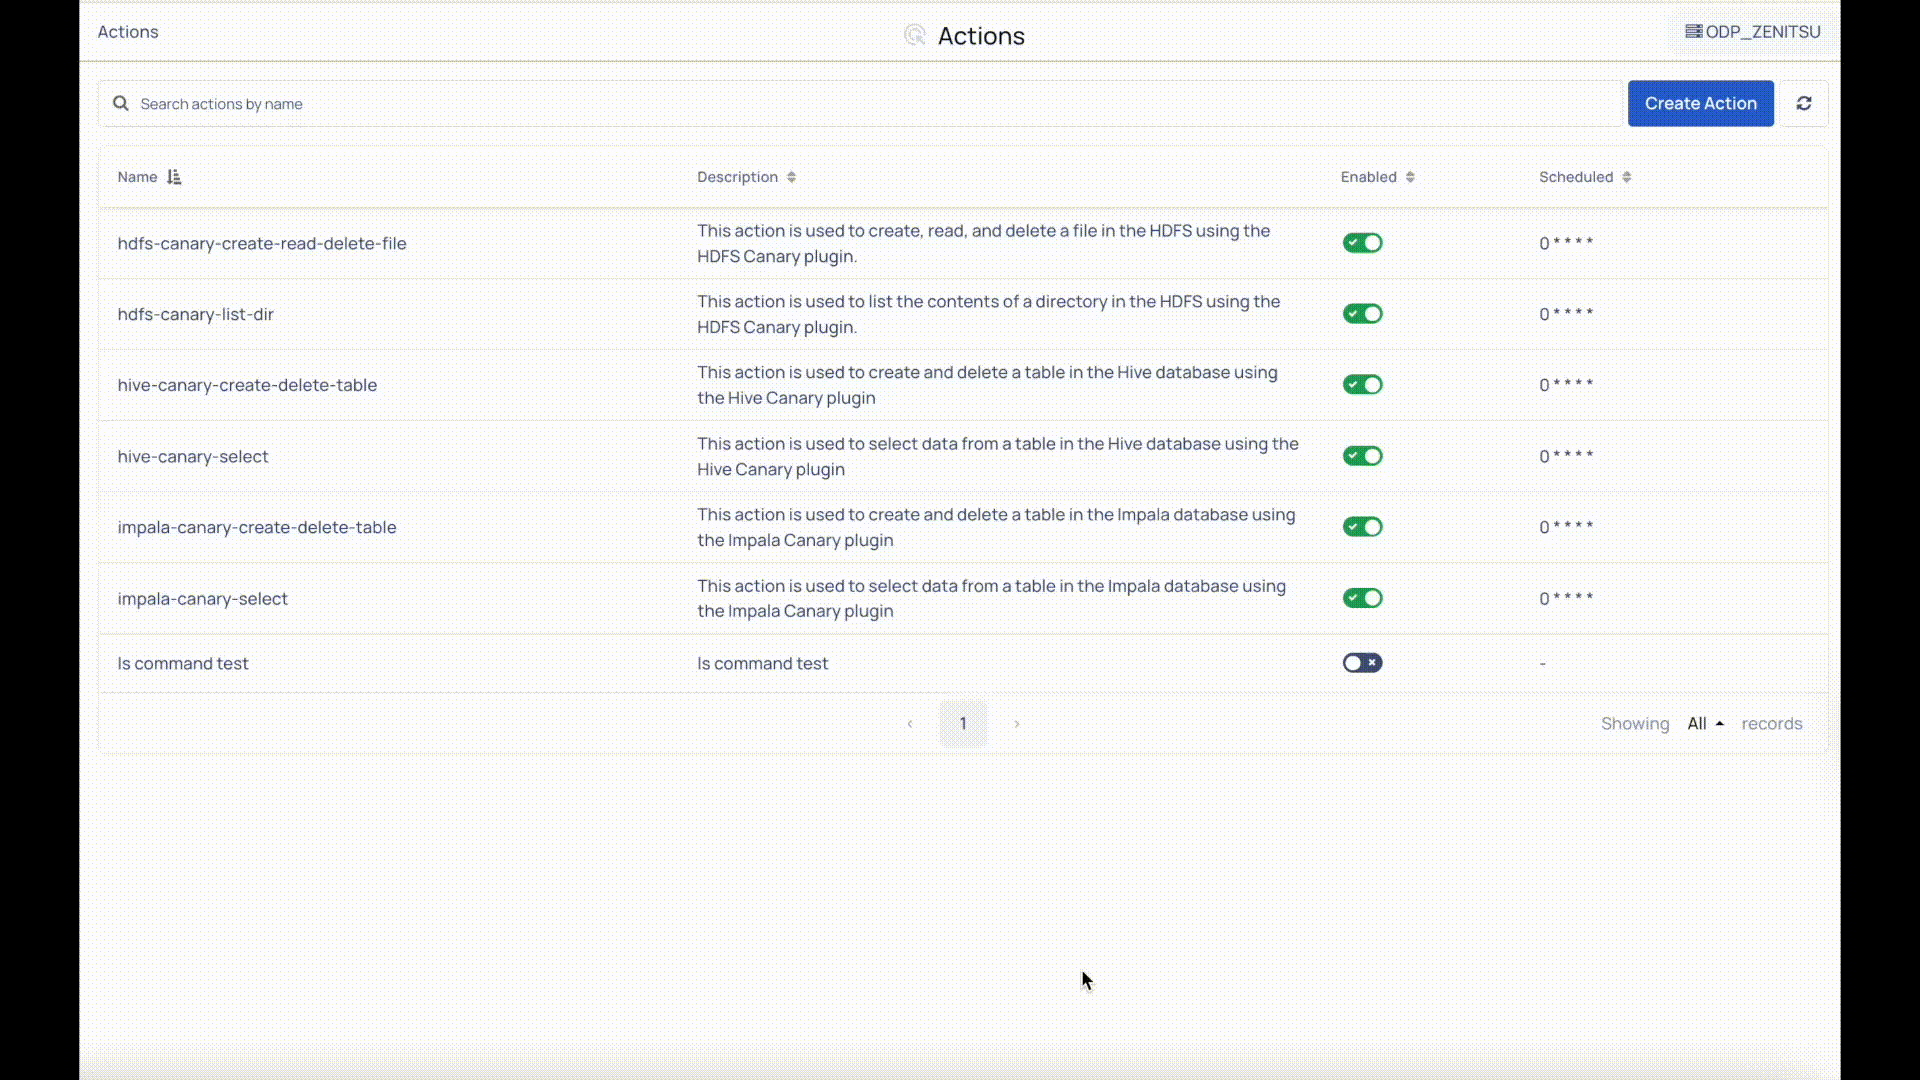This screenshot has width=1920, height=1080.
Task: Go to the previous page chevron
Action: point(910,724)
